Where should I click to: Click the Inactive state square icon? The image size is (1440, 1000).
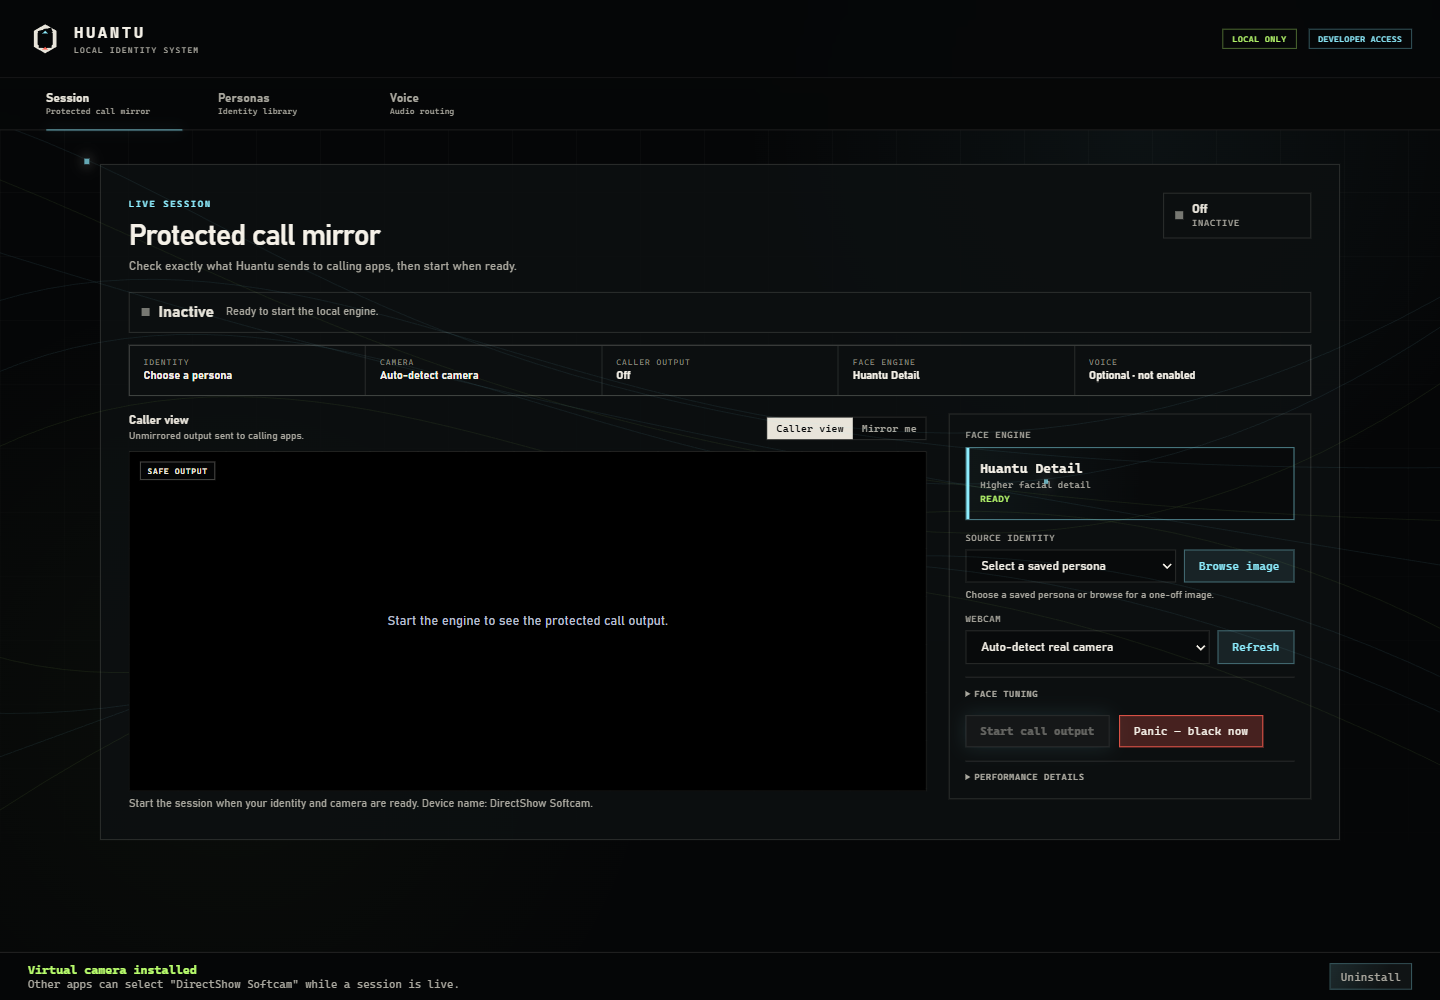[x=146, y=312]
